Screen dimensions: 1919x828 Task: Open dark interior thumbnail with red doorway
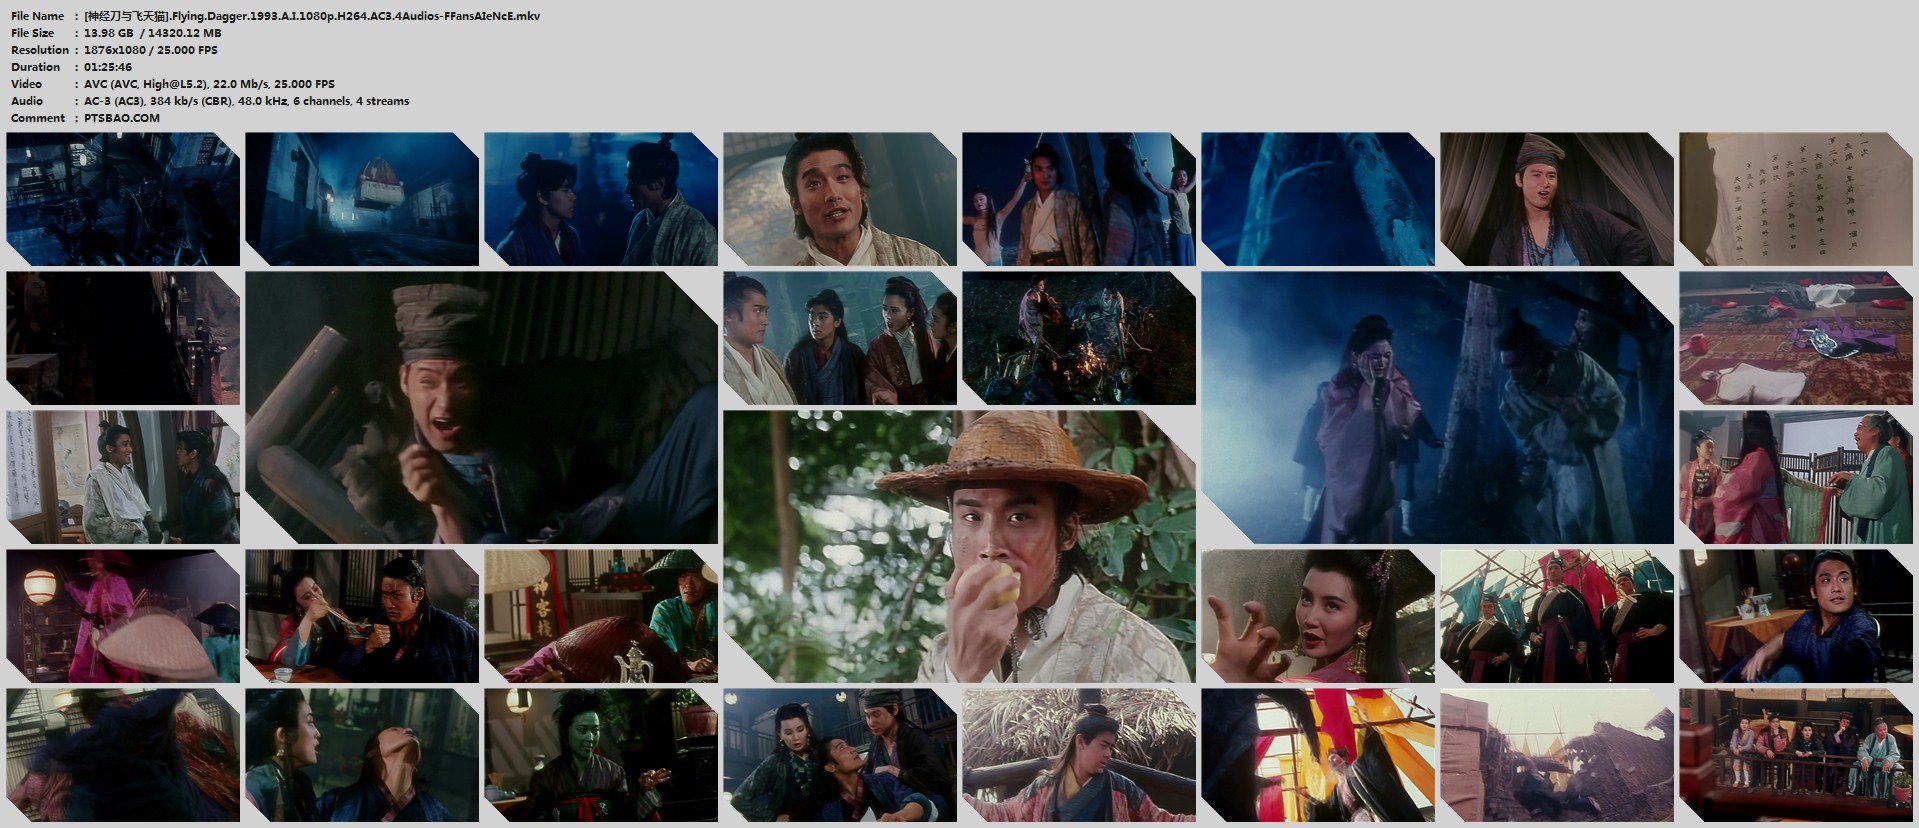pyautogui.click(x=123, y=338)
